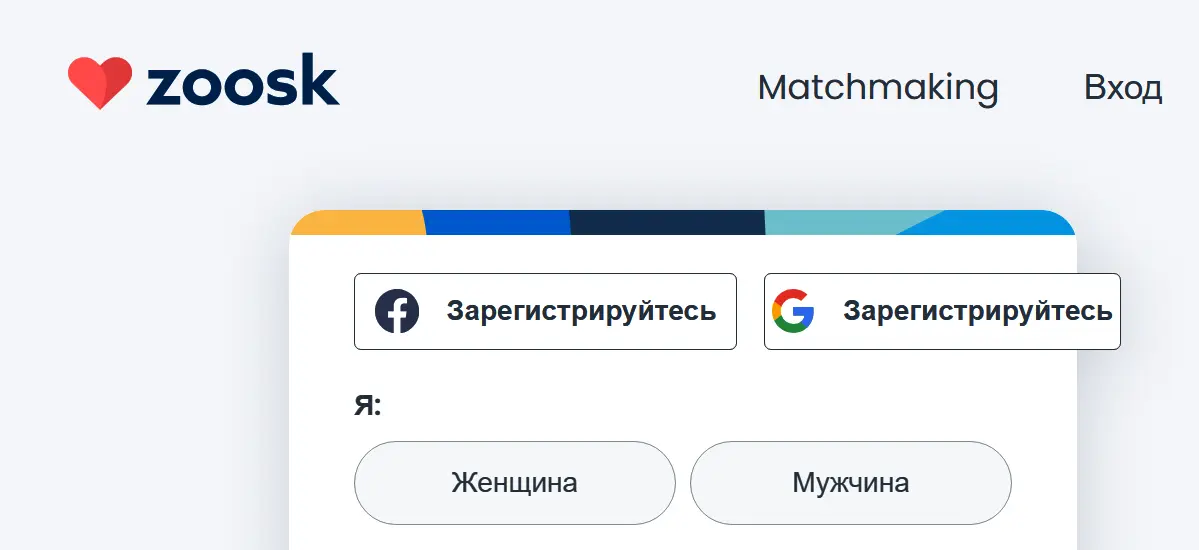Click the bright royal blue banner segment
The image size is (1199, 550).
497,222
